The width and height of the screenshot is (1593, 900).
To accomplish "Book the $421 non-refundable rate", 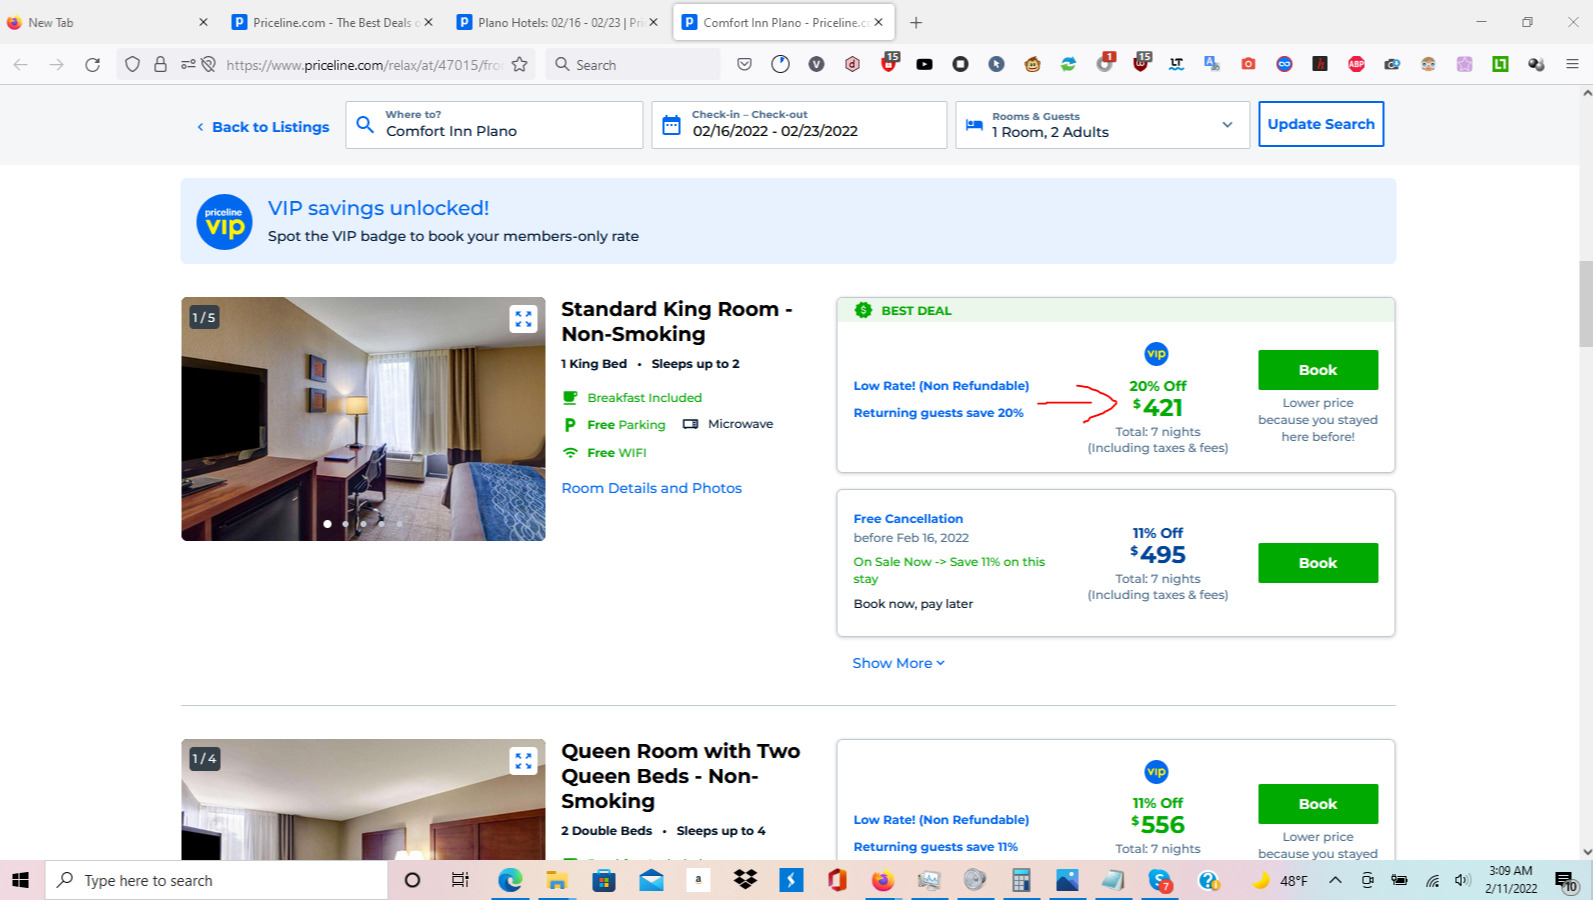I will 1318,370.
